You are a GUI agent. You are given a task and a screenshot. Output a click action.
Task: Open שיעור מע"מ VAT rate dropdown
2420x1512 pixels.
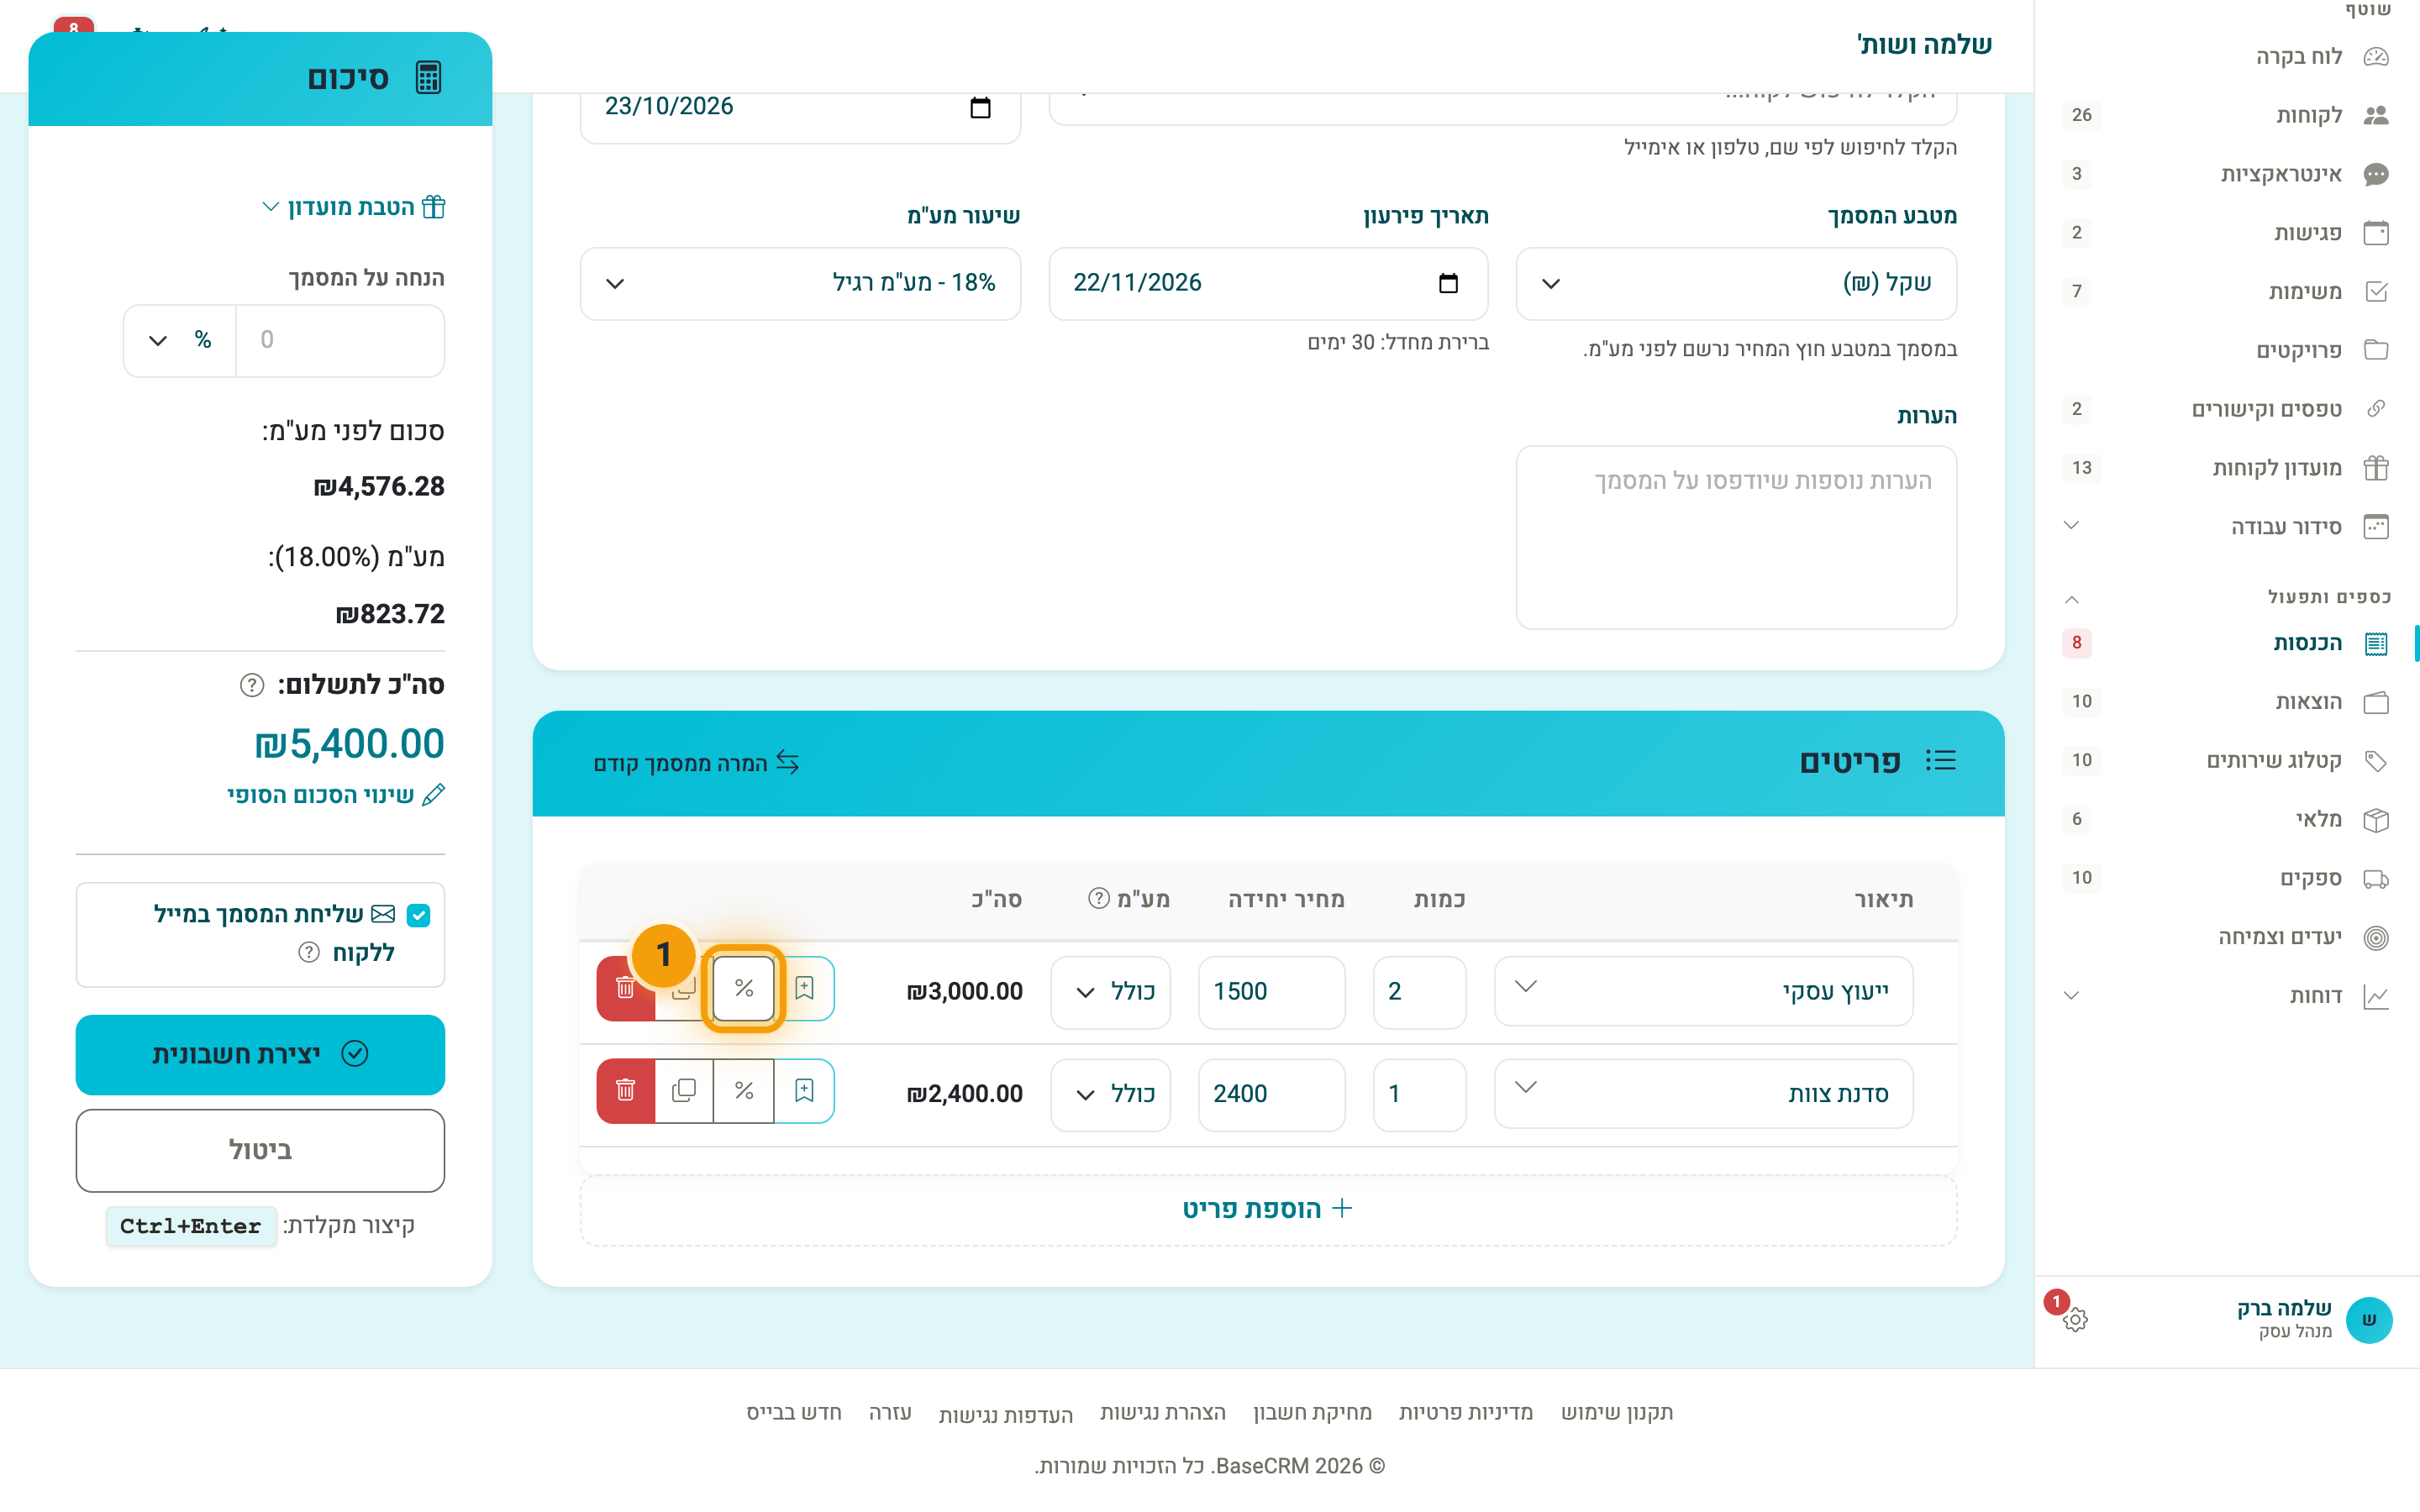click(800, 284)
